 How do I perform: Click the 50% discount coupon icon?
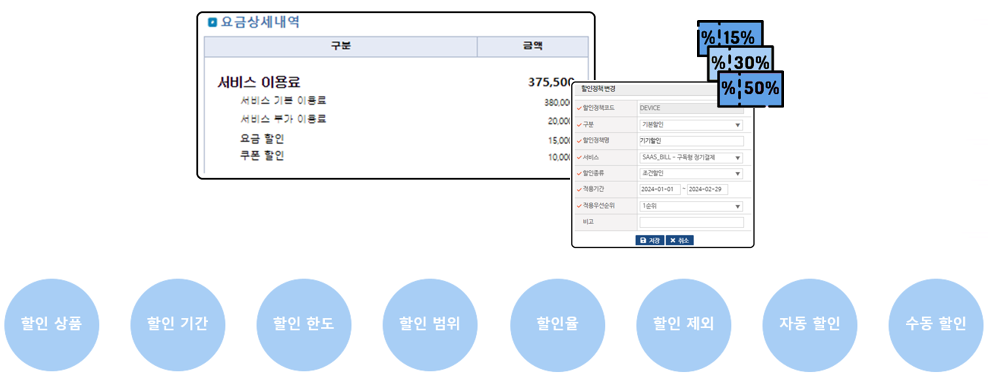(750, 88)
